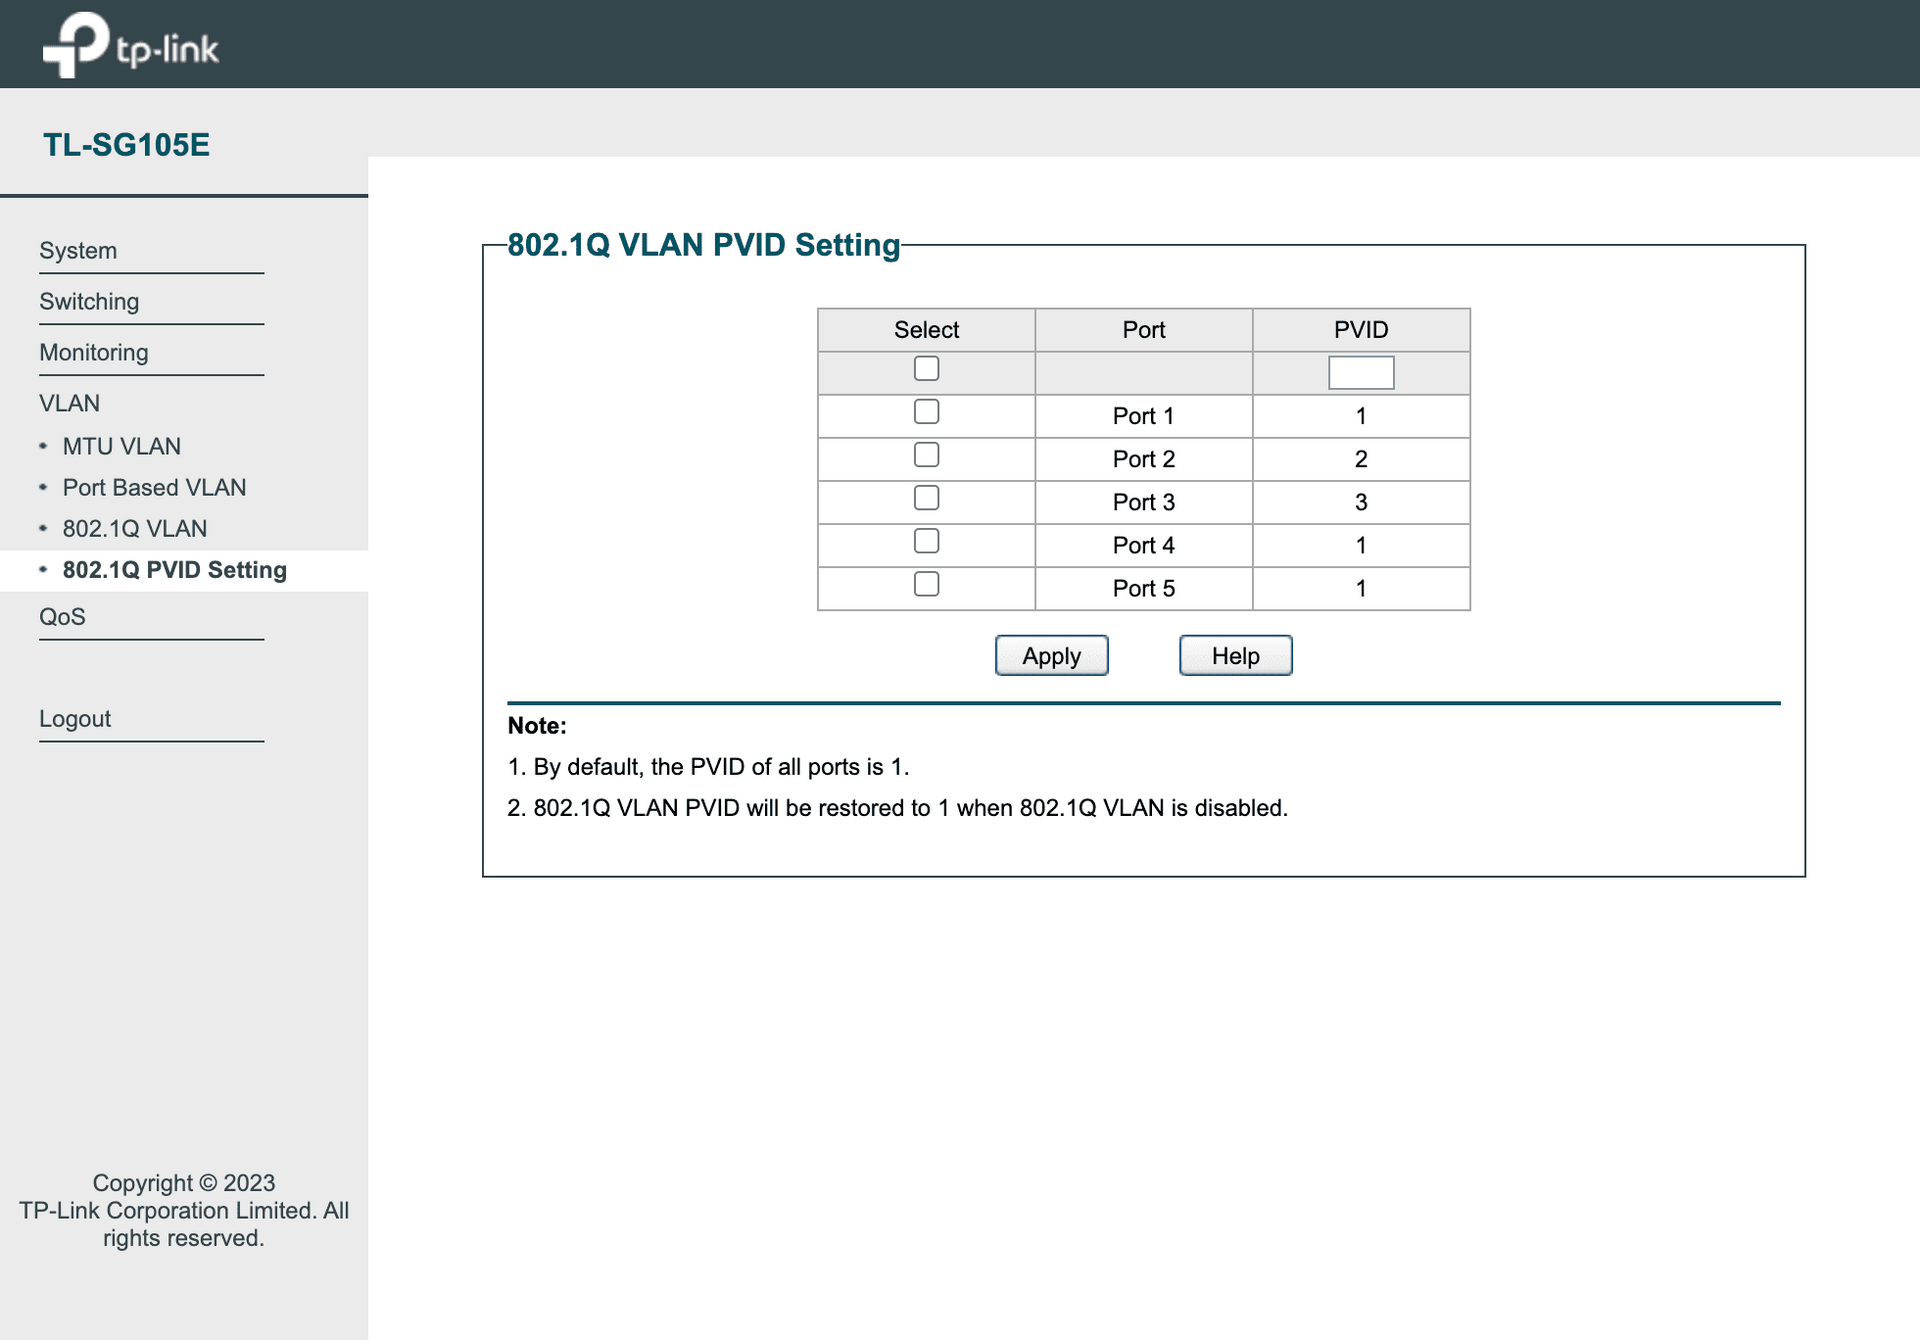Expand the System menu
The height and width of the screenshot is (1340, 1920).
(x=78, y=251)
